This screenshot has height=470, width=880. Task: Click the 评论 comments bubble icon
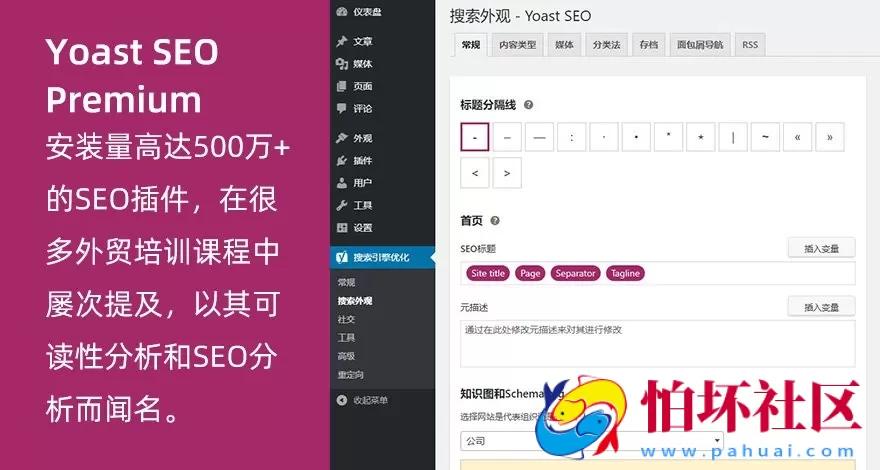pos(342,108)
